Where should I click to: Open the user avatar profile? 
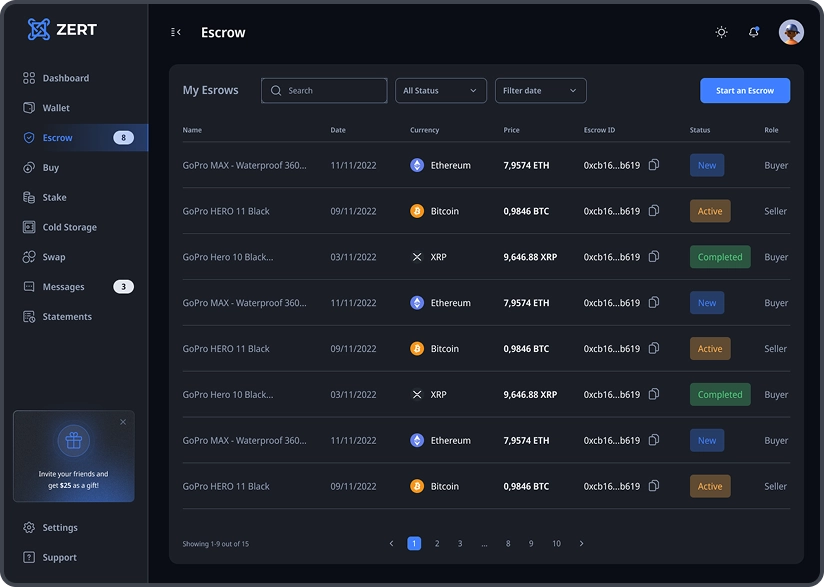pos(791,32)
